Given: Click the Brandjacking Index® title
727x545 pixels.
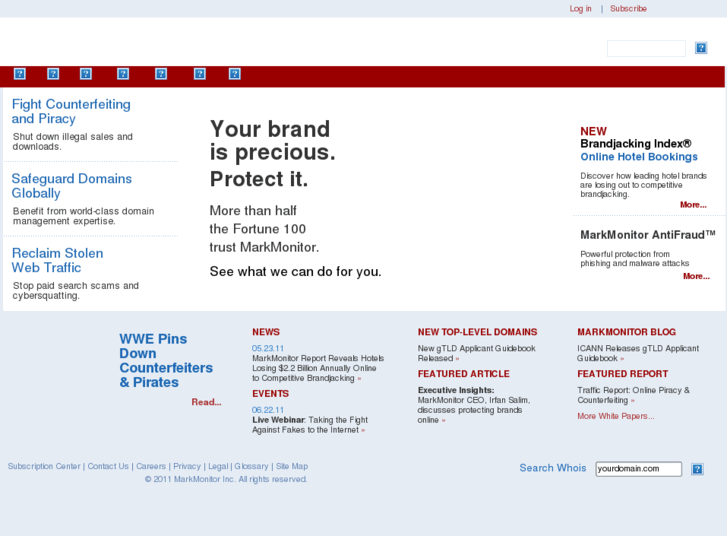Looking at the screenshot, I should 636,144.
